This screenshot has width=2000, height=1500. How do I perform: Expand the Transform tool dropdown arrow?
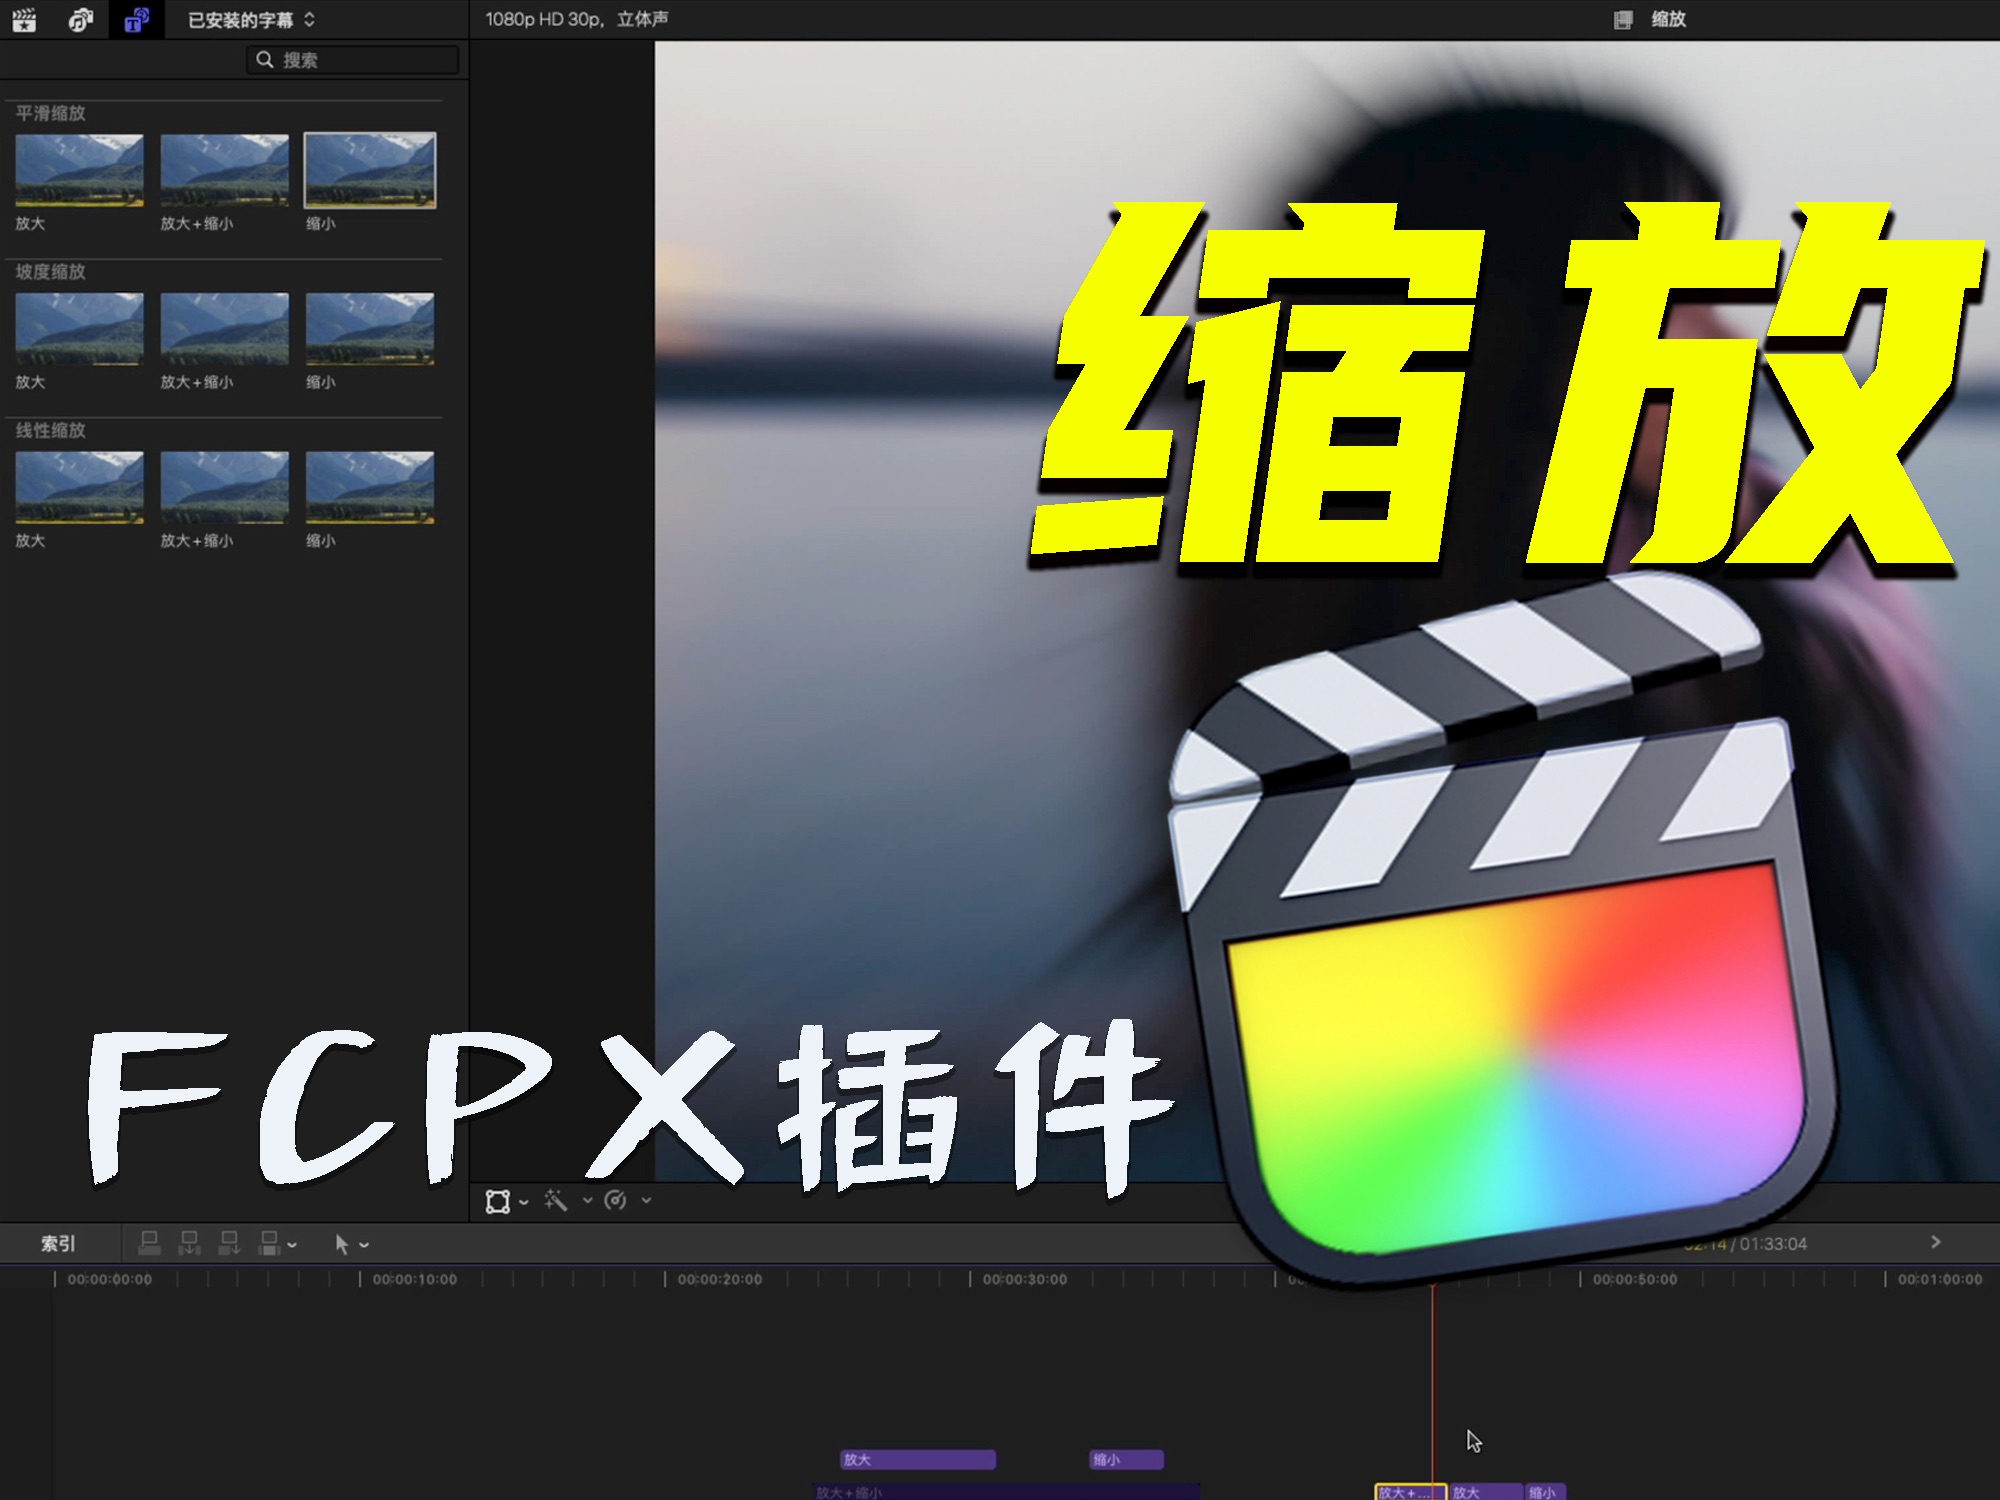524,1202
